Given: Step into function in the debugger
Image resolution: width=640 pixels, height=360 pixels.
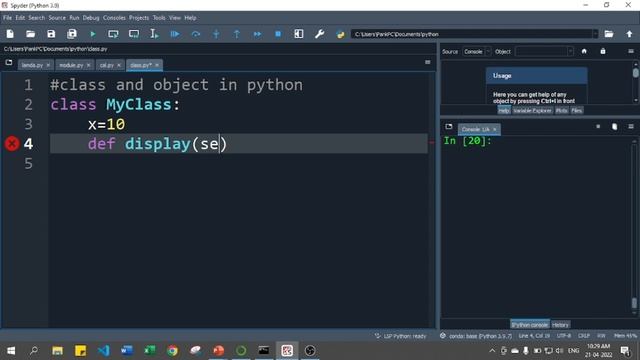Looking at the screenshot, I should [x=216, y=34].
